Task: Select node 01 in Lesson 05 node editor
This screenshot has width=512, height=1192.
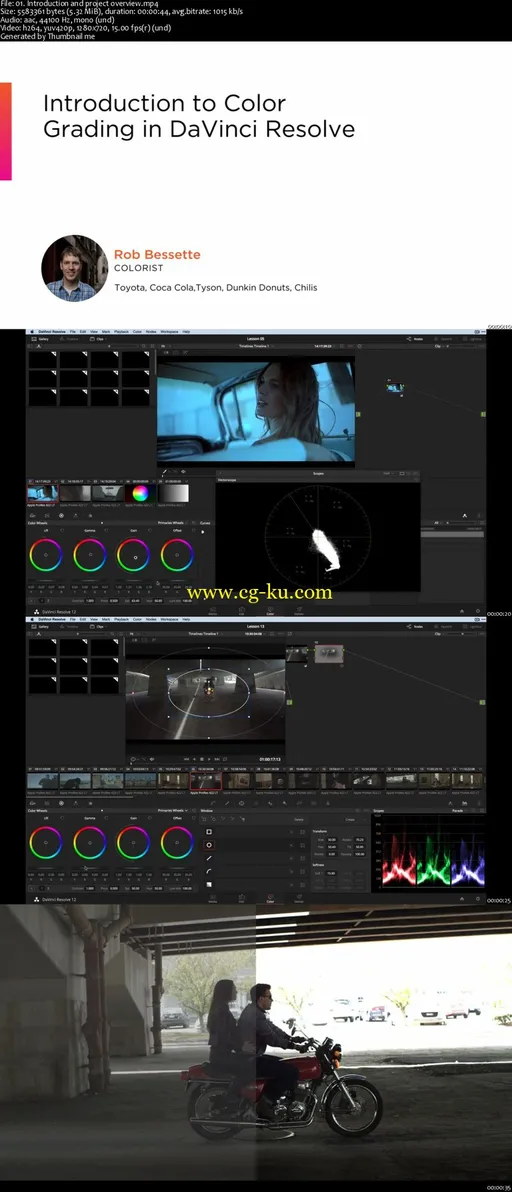Action: (x=394, y=388)
